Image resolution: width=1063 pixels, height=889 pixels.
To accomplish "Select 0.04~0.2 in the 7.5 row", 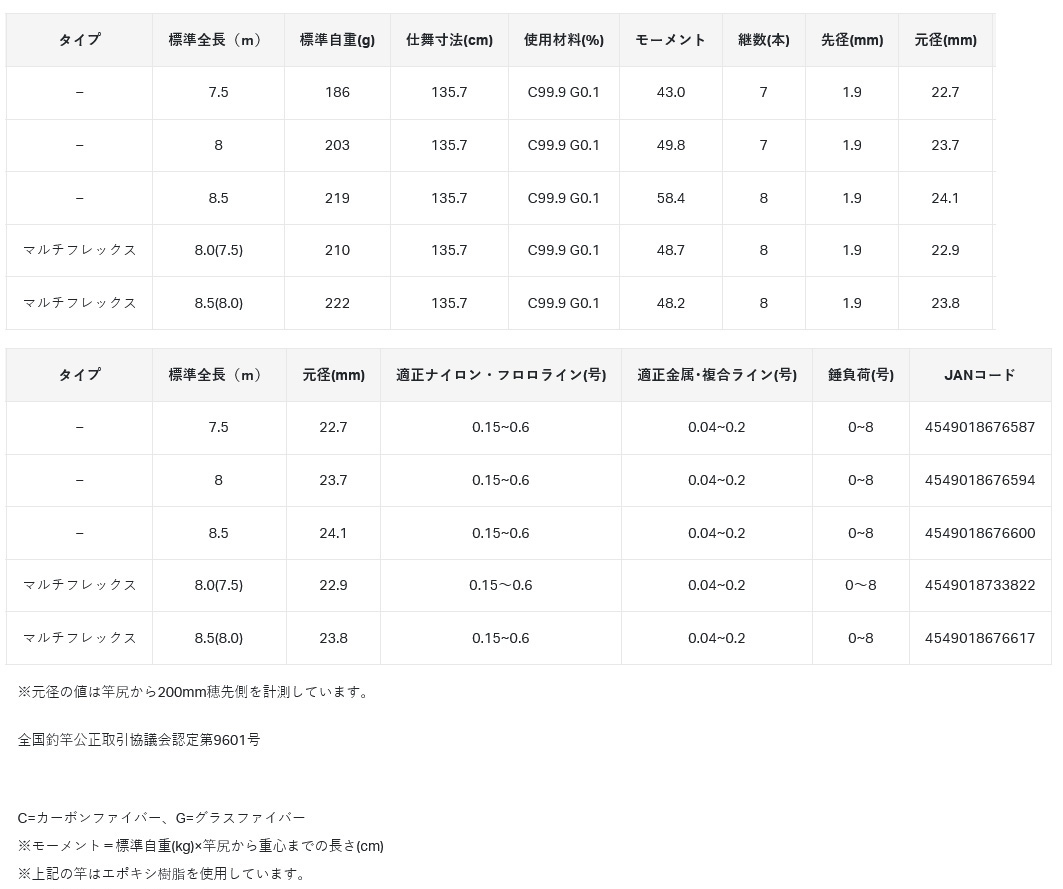I will [x=717, y=427].
